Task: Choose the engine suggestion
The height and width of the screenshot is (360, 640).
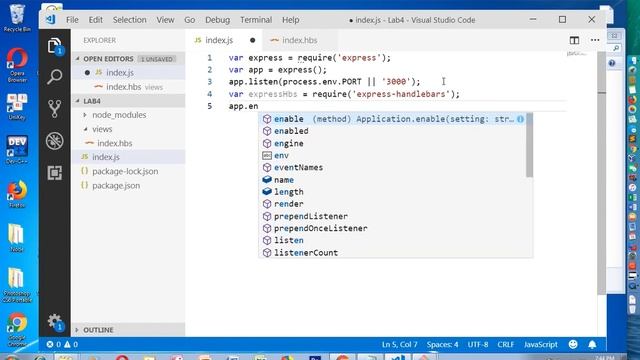Action: click(393, 143)
